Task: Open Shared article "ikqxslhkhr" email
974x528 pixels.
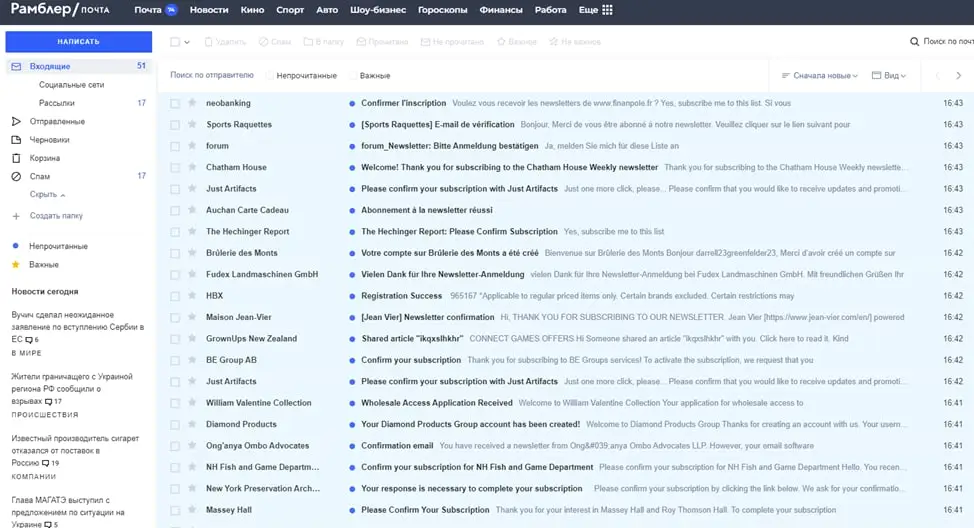Action: click(x=412, y=339)
